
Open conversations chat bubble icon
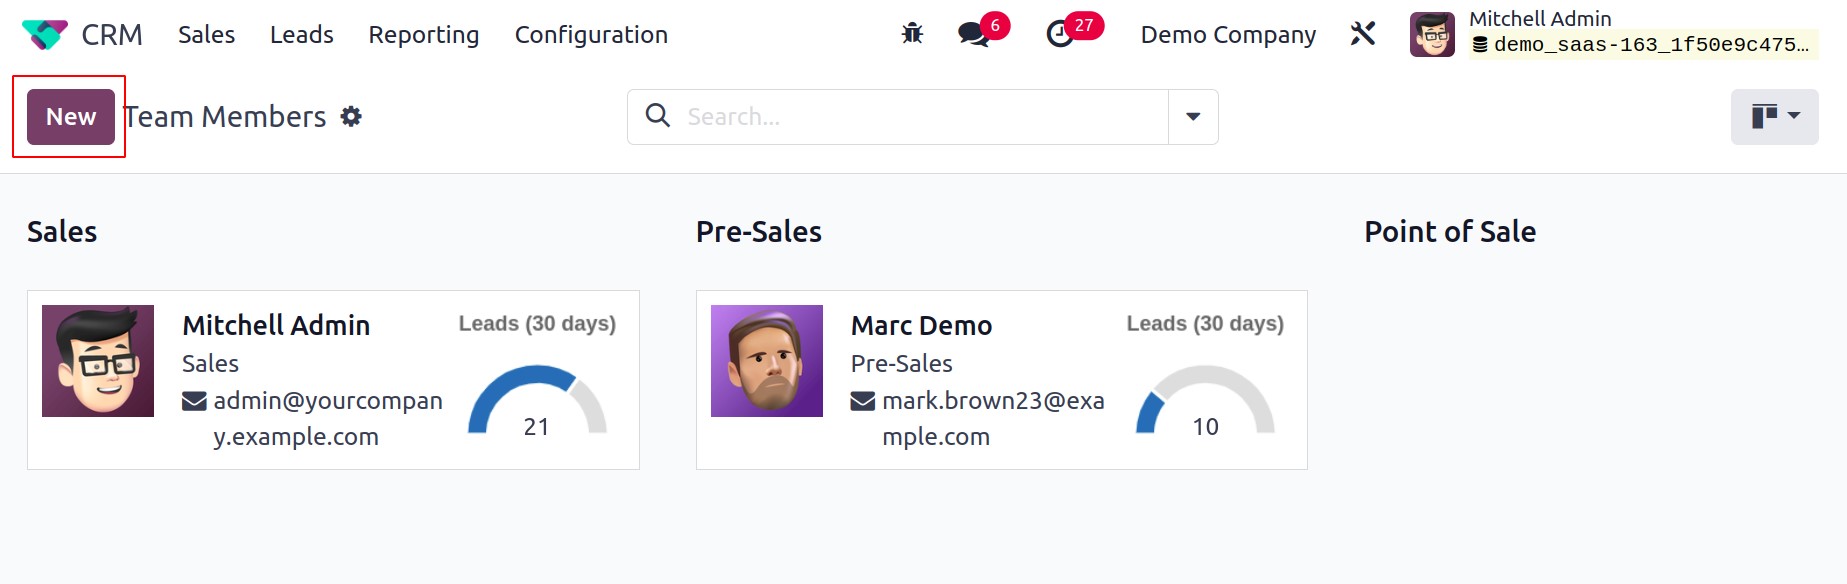click(x=973, y=34)
